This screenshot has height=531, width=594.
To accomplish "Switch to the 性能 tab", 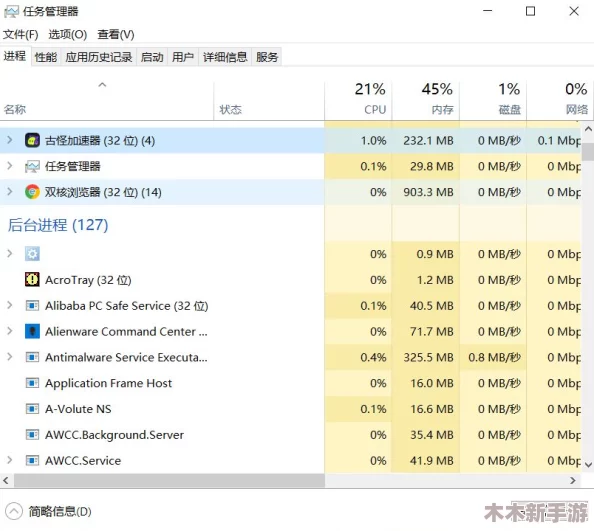I will (45, 57).
